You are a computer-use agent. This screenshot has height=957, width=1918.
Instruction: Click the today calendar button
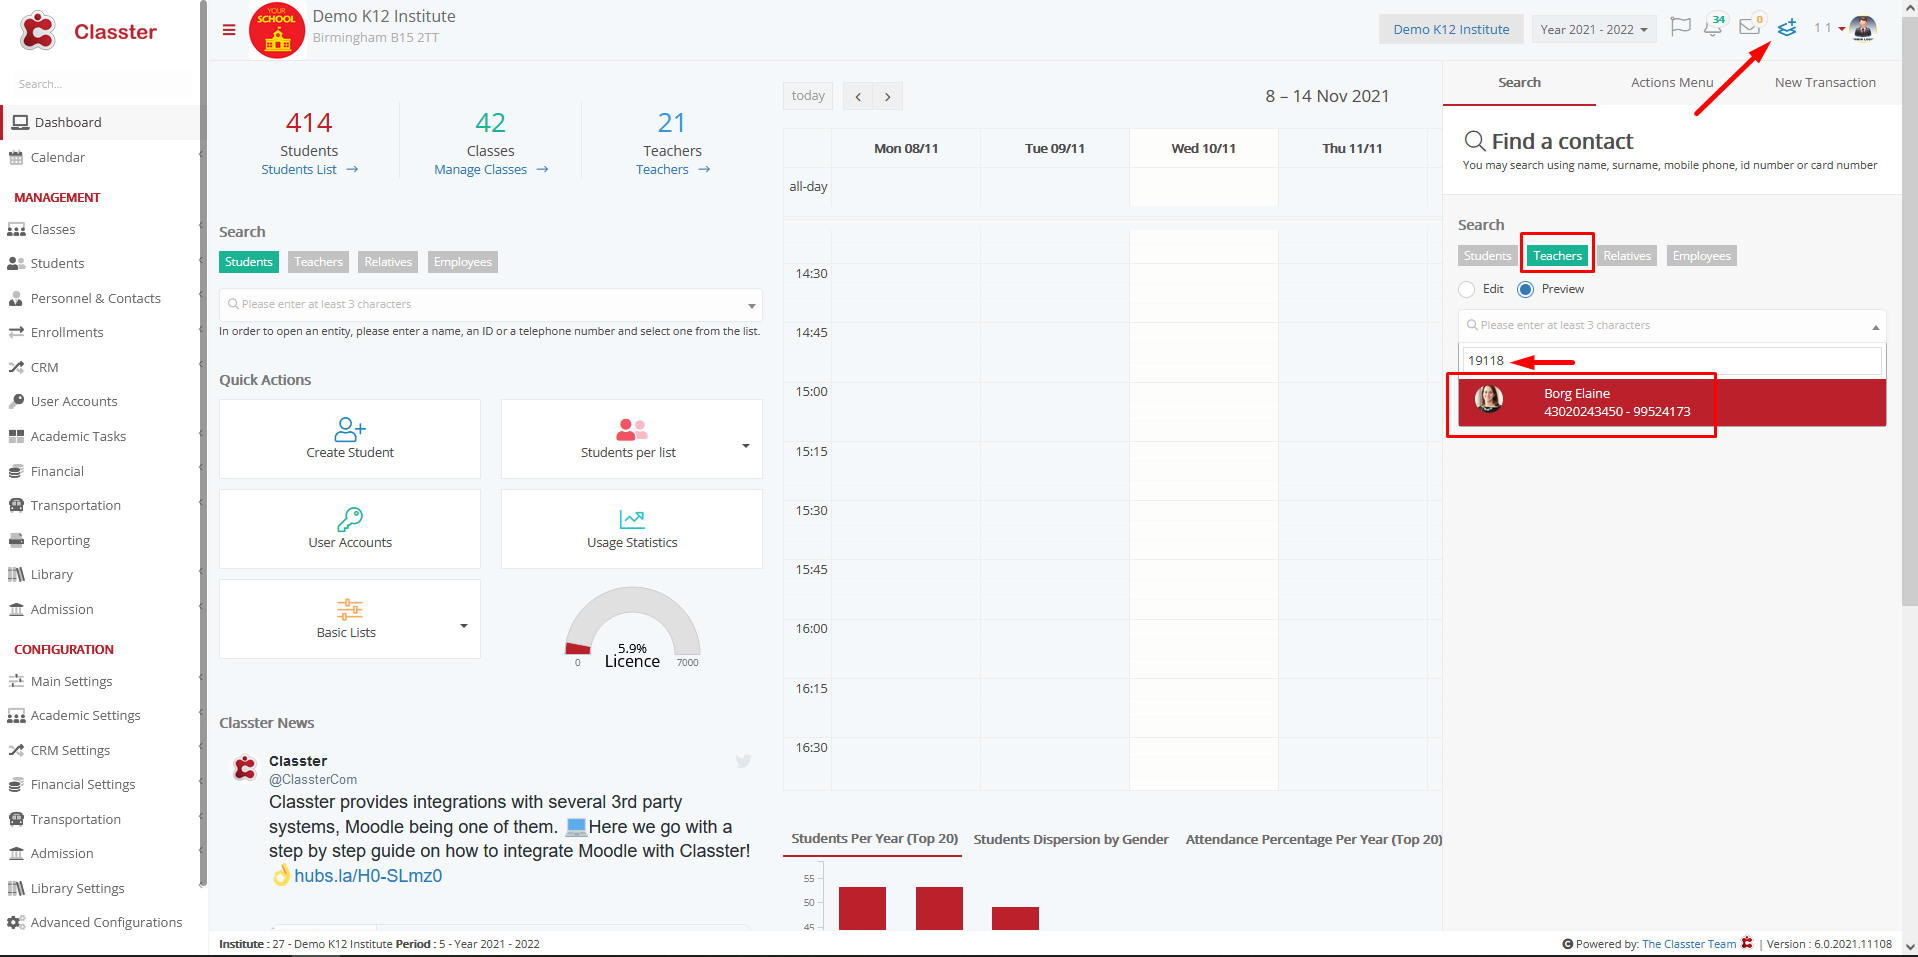(x=808, y=96)
